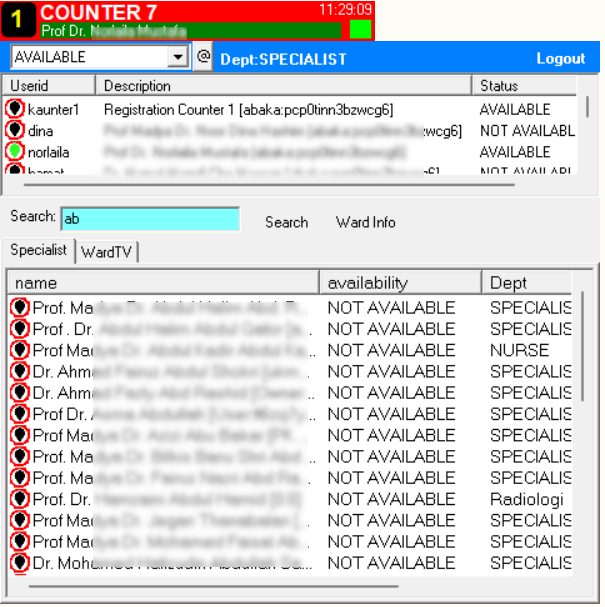Click the specialist list horizontal scrollbar
Viewport: 605px width, 607px height.
(214, 586)
